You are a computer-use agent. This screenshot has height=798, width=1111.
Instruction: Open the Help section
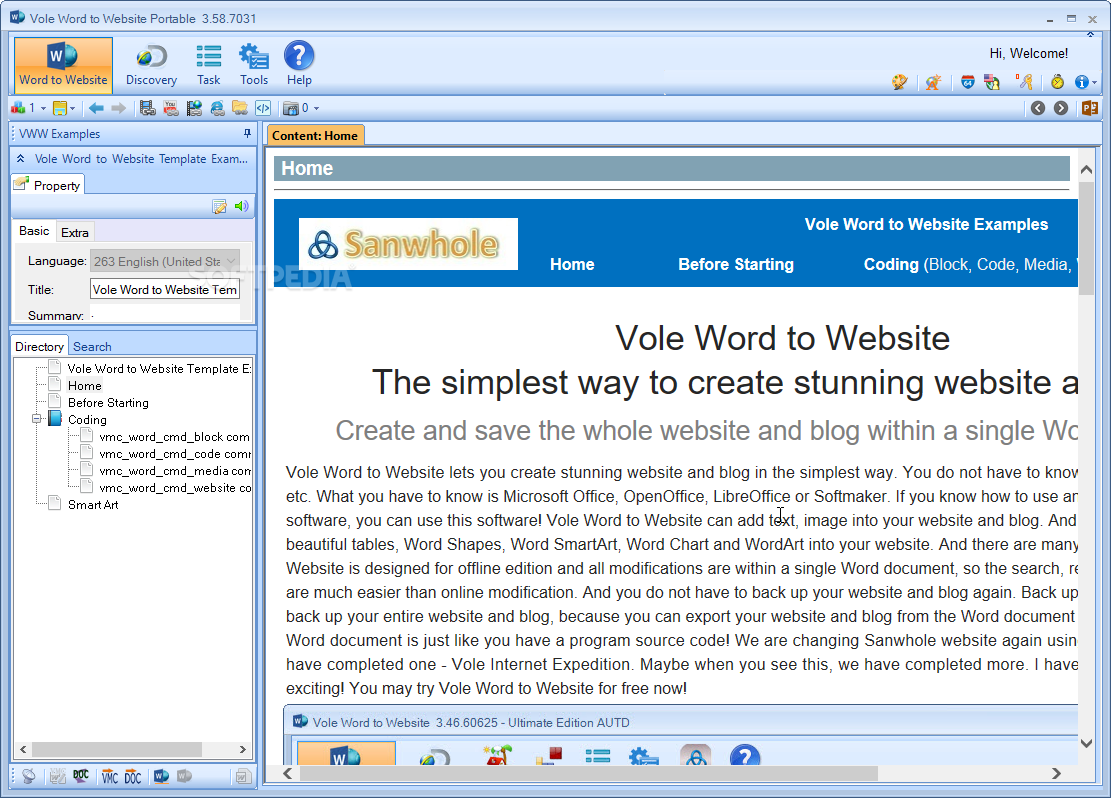pyautogui.click(x=299, y=65)
